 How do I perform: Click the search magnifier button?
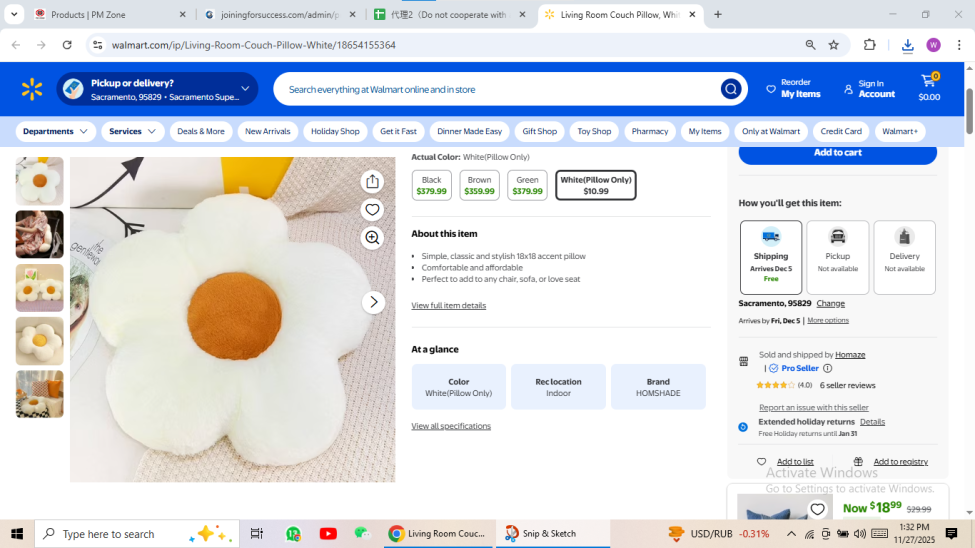click(x=731, y=89)
